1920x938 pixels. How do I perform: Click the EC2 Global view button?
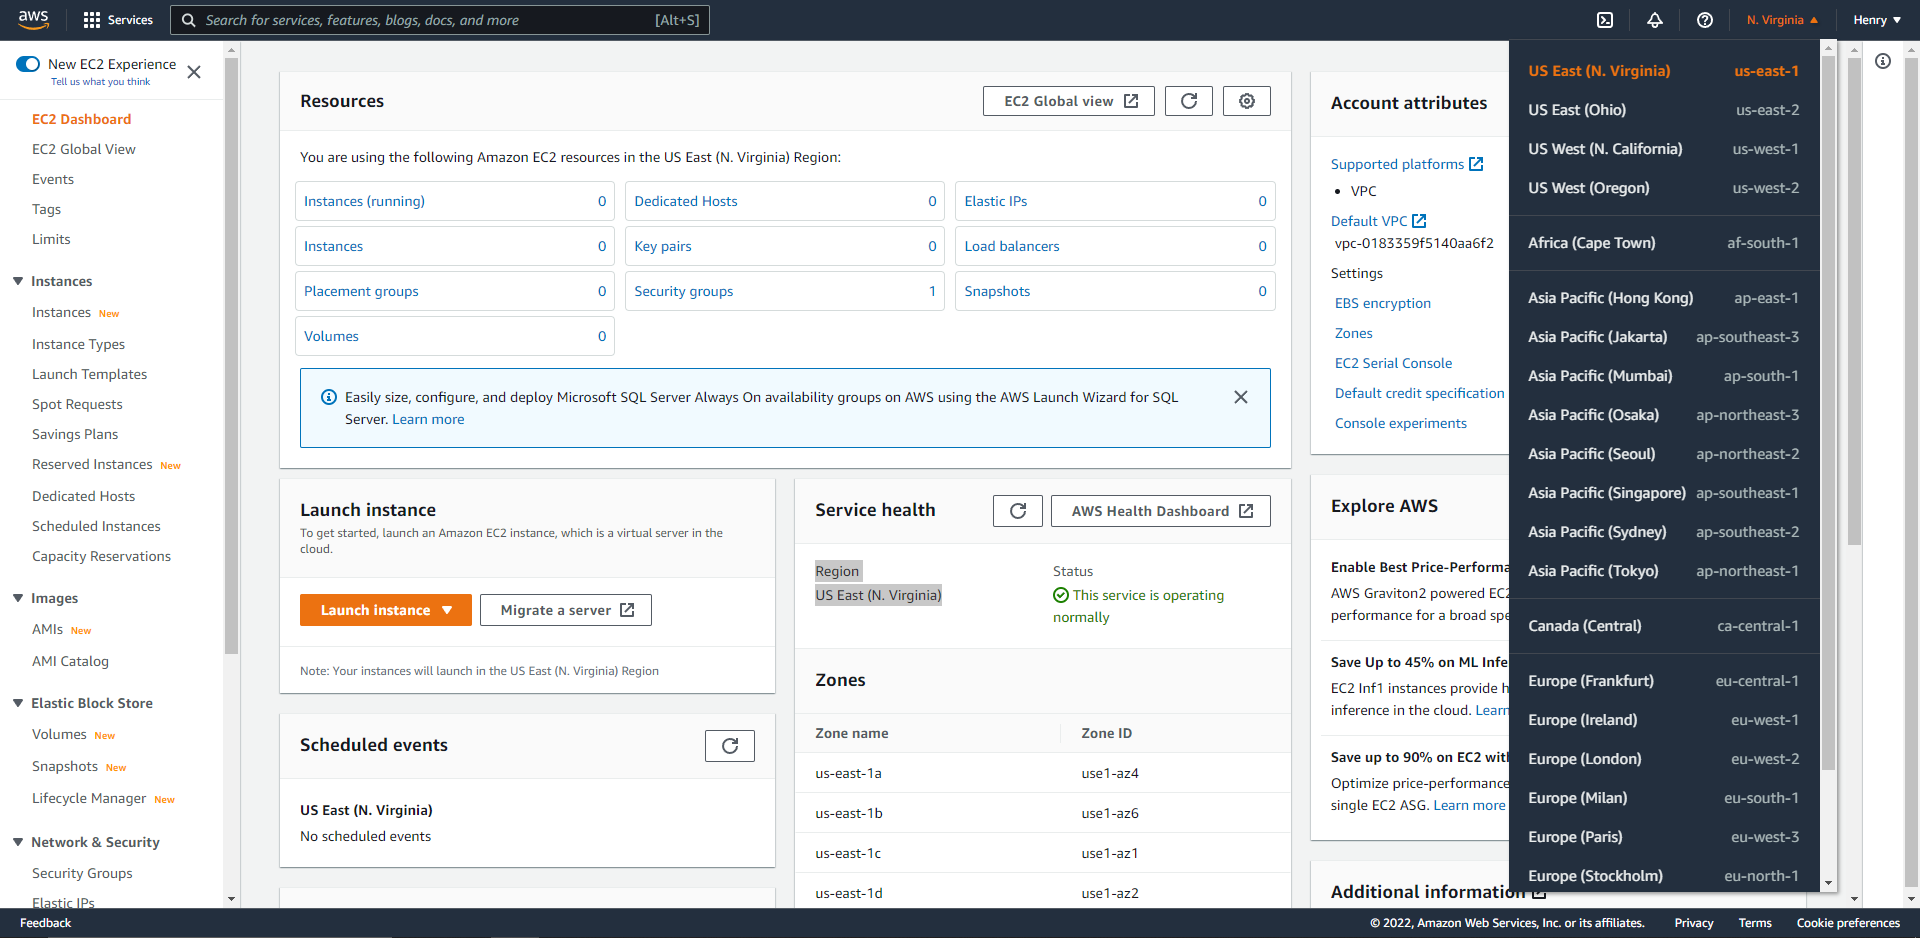[x=1068, y=100]
